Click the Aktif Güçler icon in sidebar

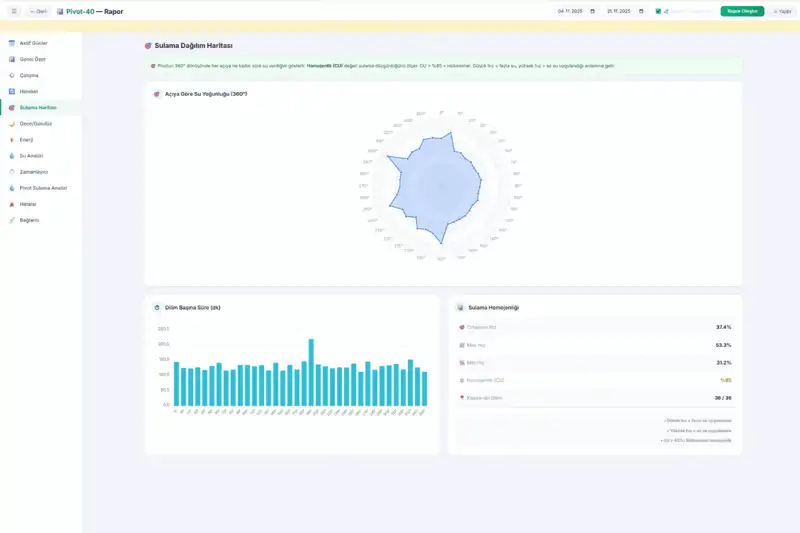(x=11, y=43)
